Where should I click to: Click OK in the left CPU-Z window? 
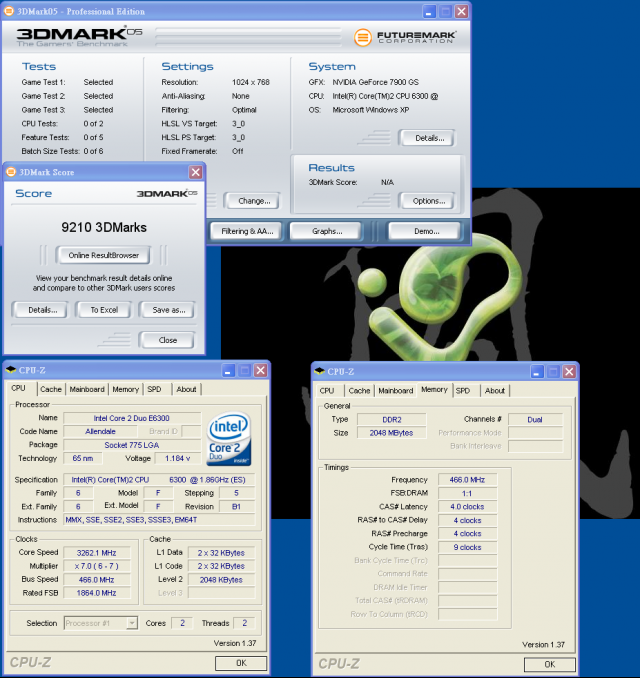[x=241, y=663]
